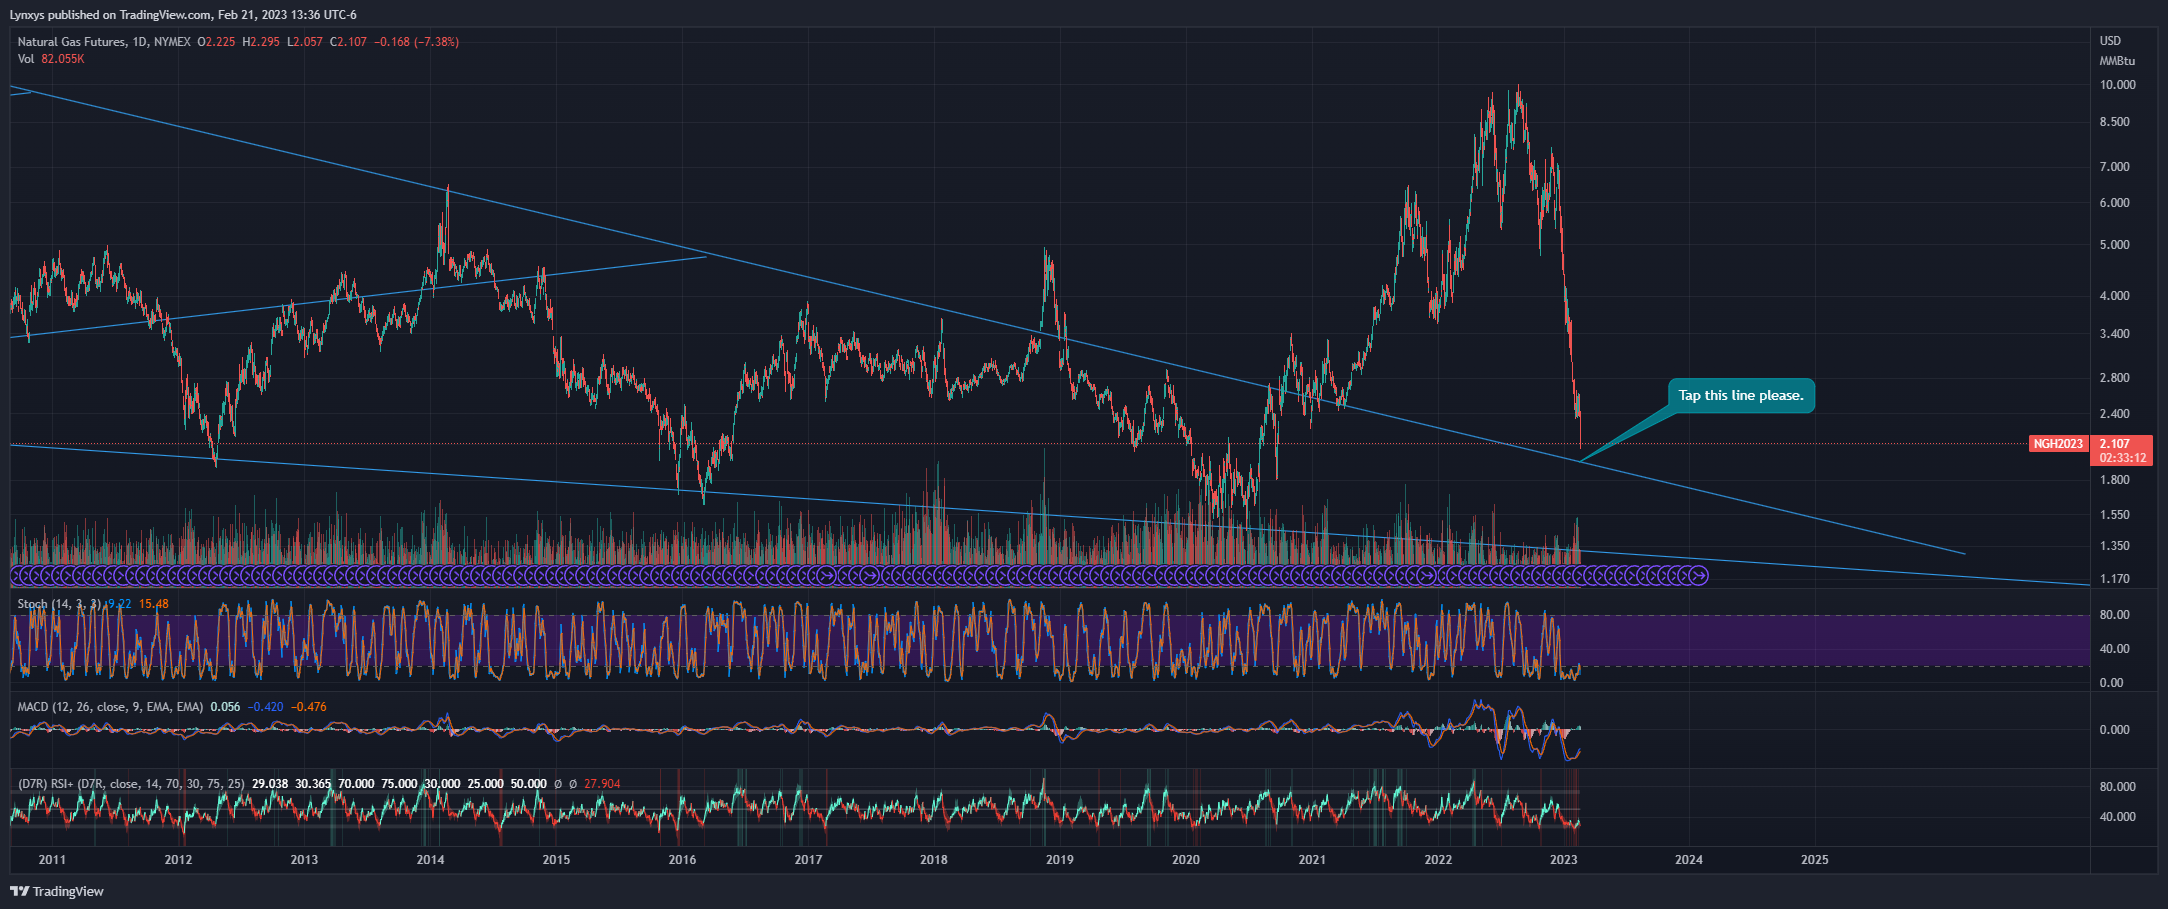Click the 2012 label on time axis
The image size is (2168, 909).
(178, 860)
